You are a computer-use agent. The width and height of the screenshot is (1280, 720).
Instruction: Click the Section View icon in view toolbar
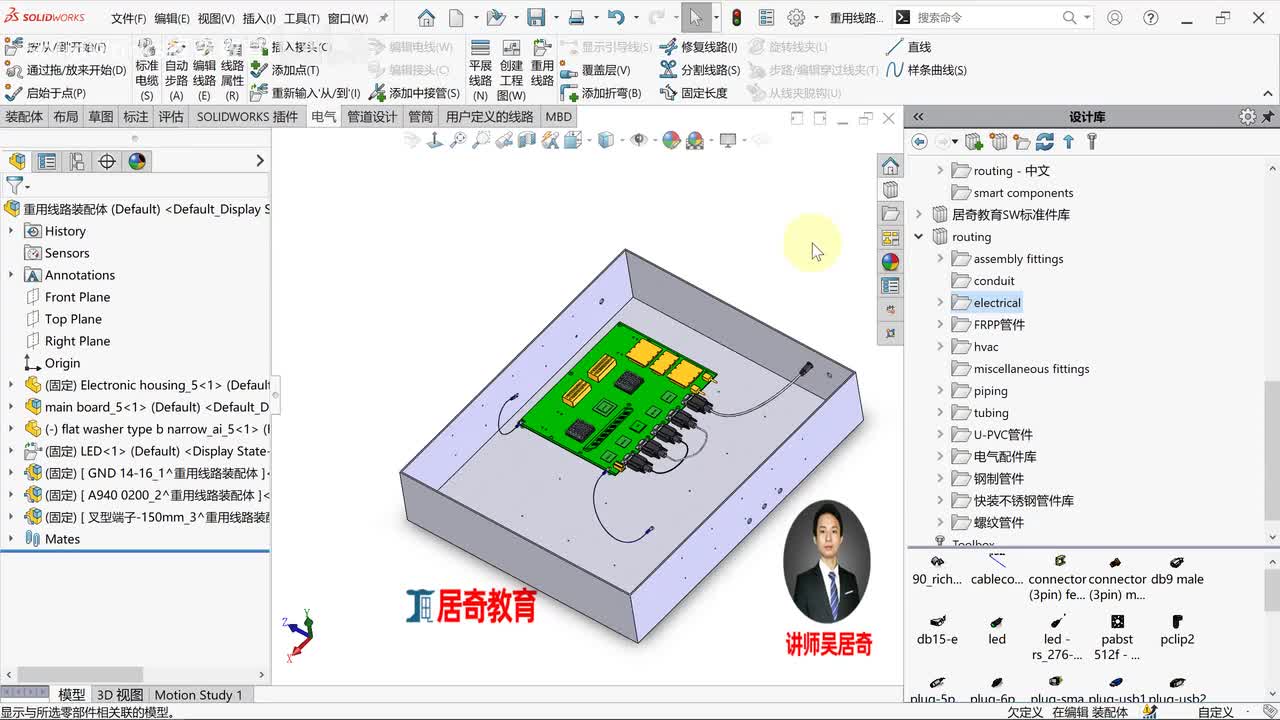point(526,141)
